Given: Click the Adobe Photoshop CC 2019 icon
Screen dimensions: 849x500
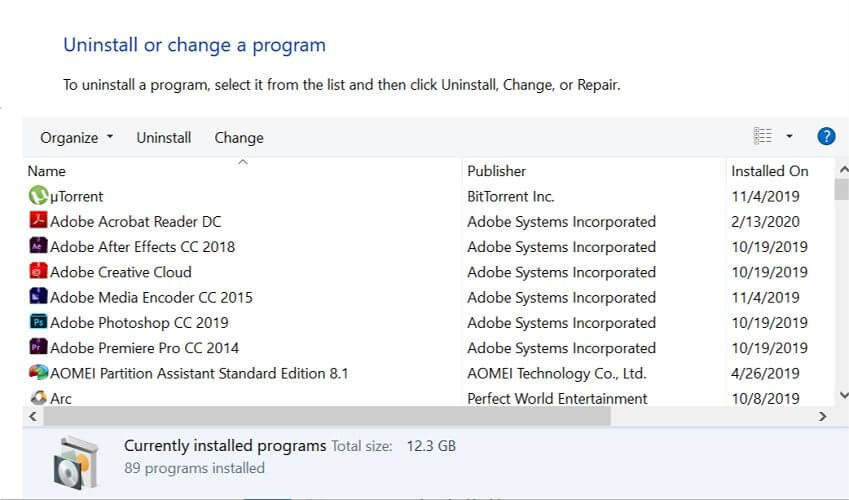Looking at the screenshot, I should 38,321.
